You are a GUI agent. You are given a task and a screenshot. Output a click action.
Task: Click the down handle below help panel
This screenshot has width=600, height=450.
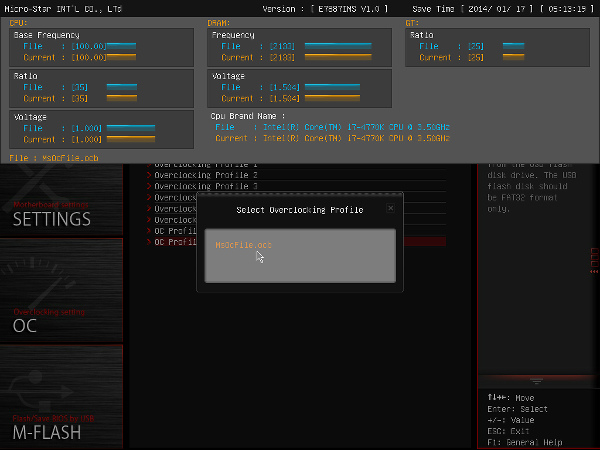click(536, 381)
